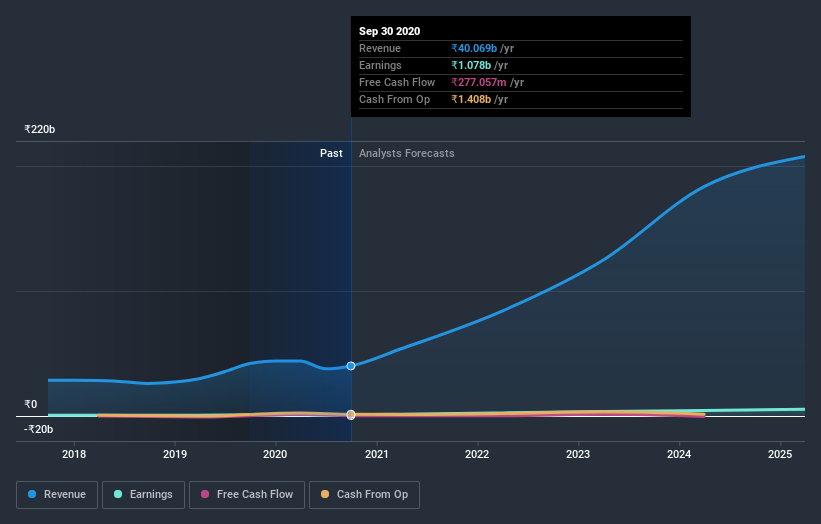The width and height of the screenshot is (821, 524).
Task: Click the ₹277.057m free cash flow value
Action: pyautogui.click(x=479, y=82)
